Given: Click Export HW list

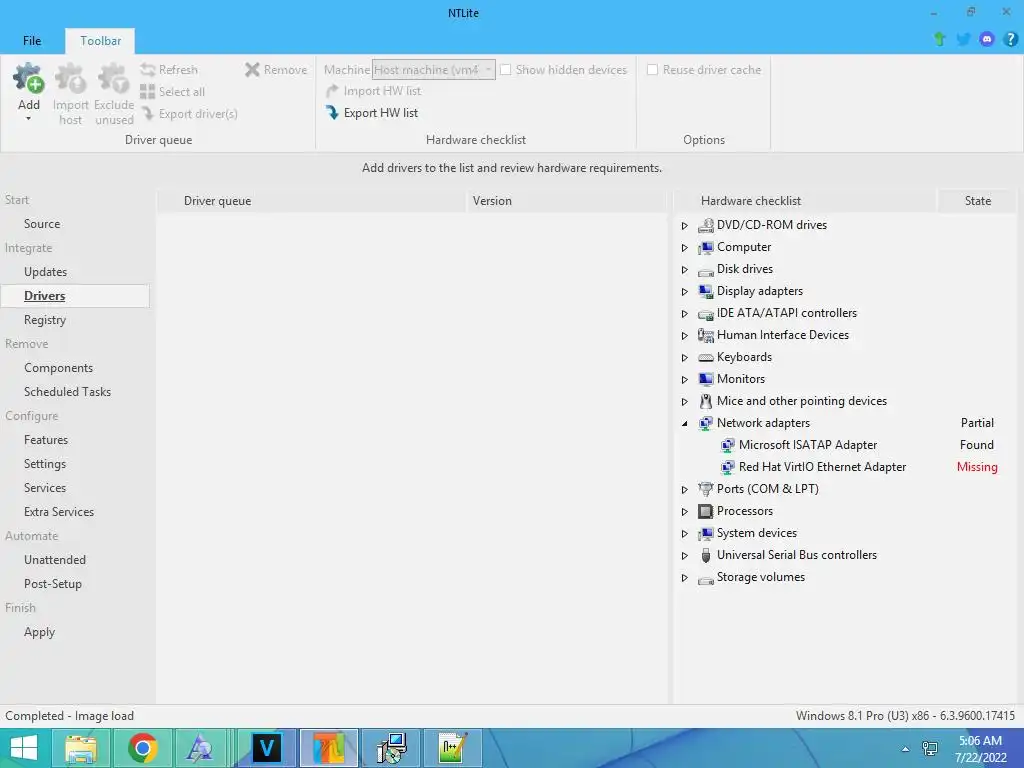Looking at the screenshot, I should click(372, 113).
